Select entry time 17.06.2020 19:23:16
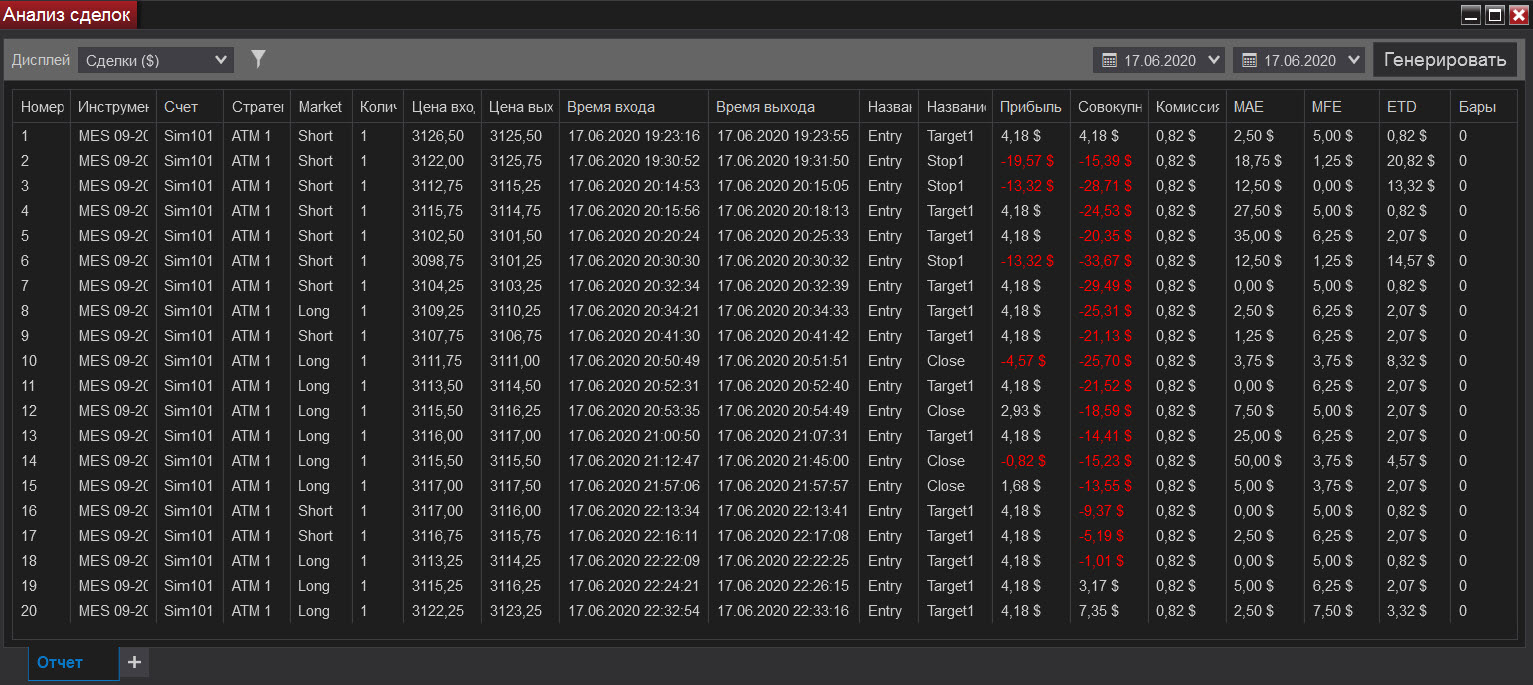Viewport: 1533px width, 685px height. click(633, 136)
